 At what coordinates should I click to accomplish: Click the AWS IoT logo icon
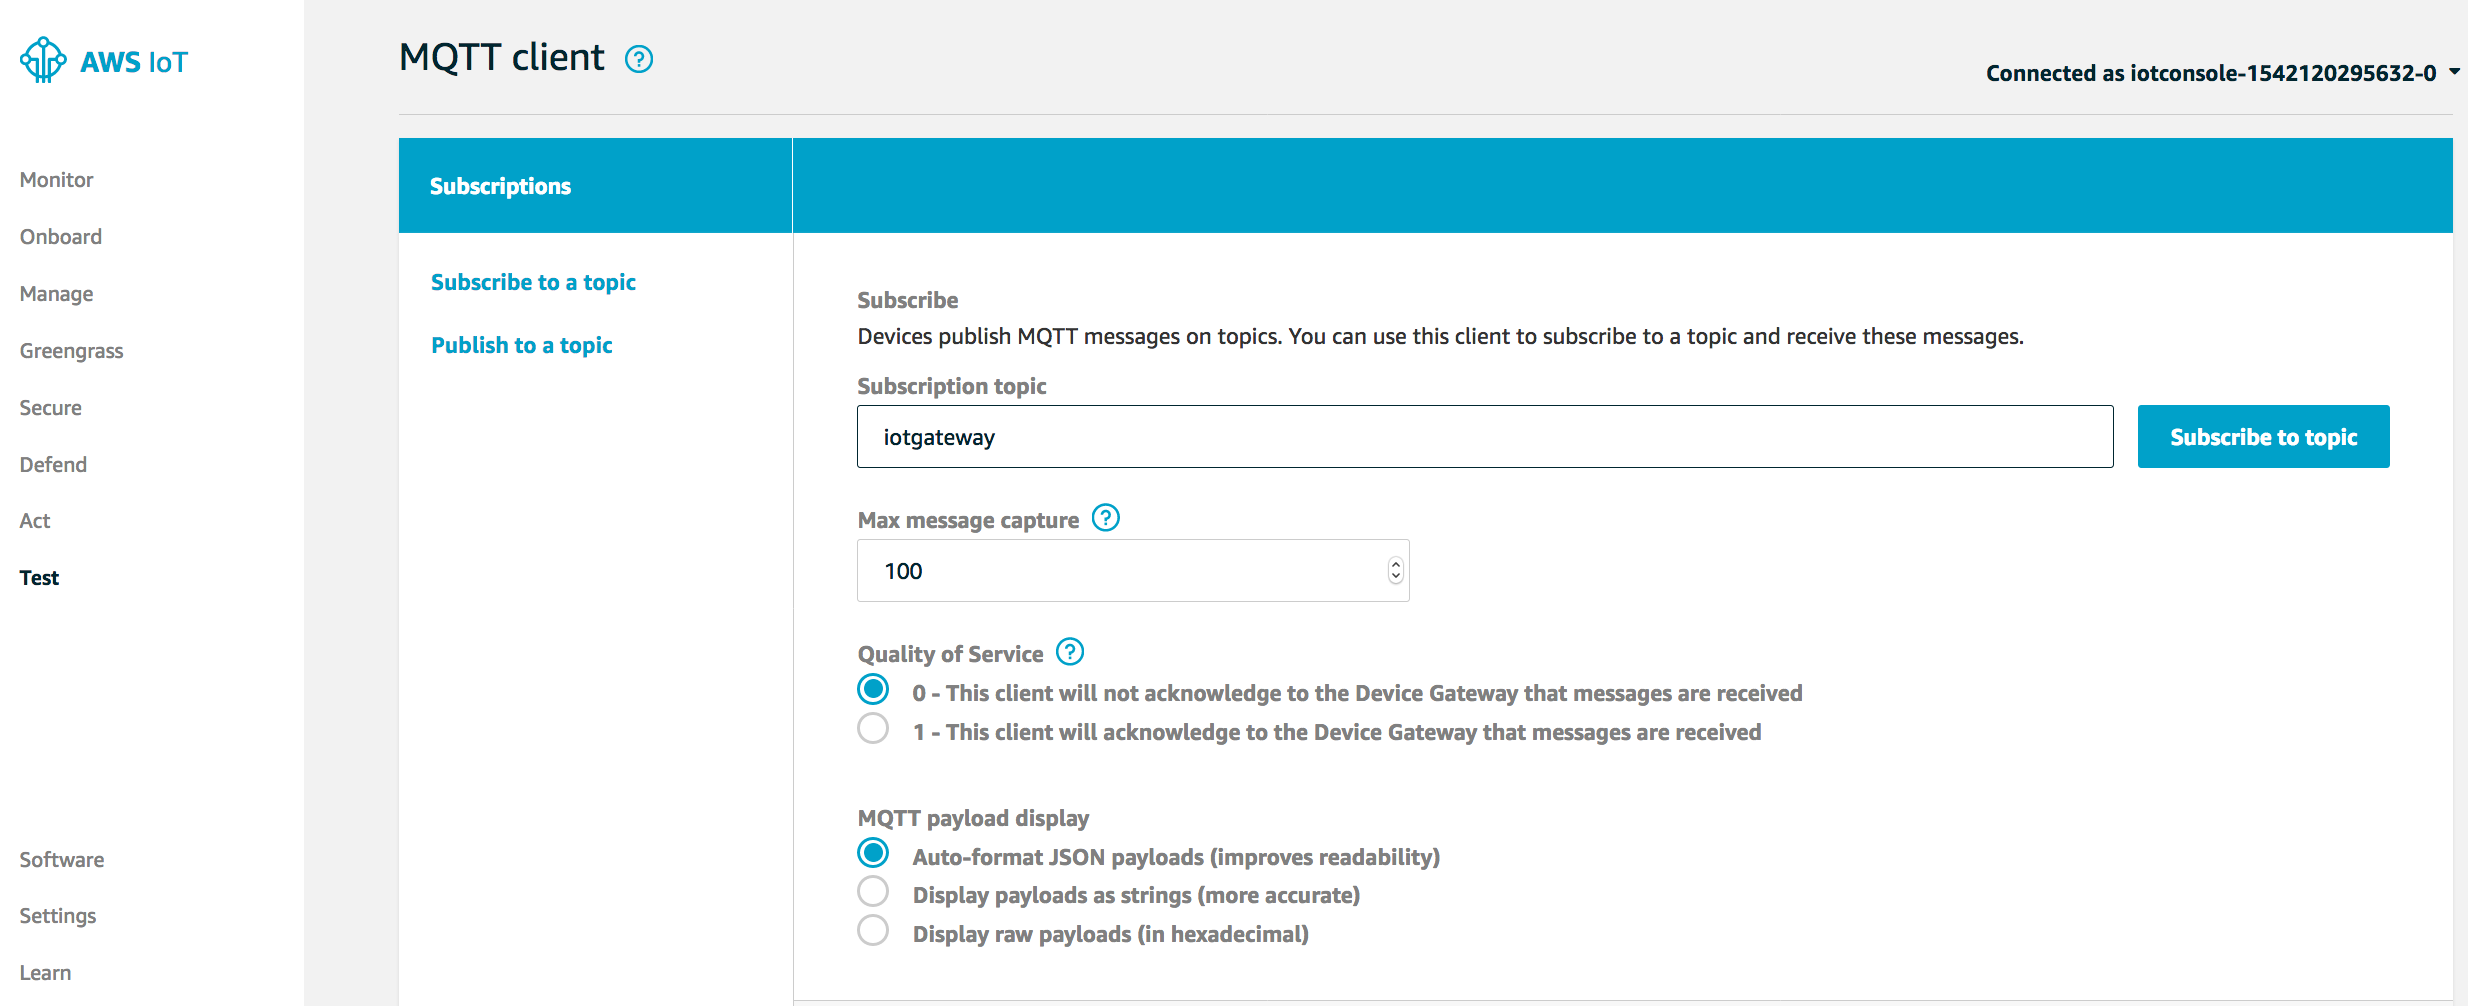tap(43, 60)
